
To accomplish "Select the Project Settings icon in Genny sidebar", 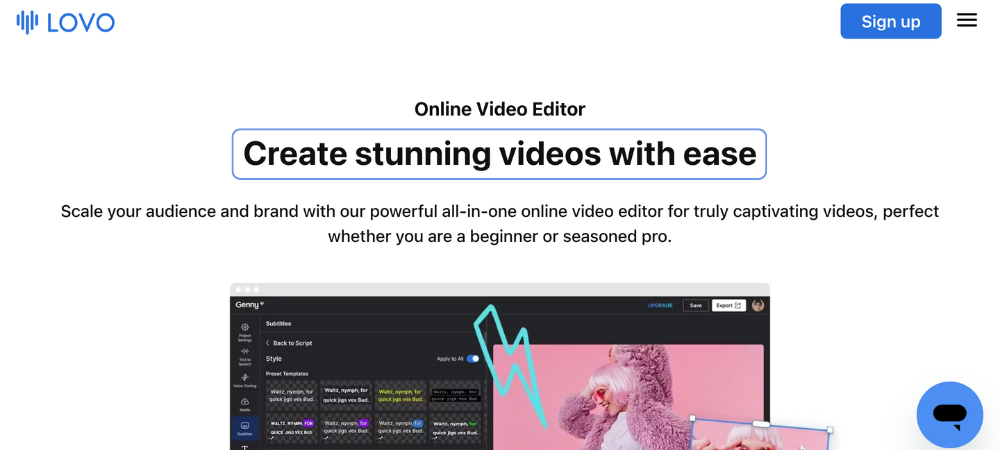I will [x=245, y=331].
